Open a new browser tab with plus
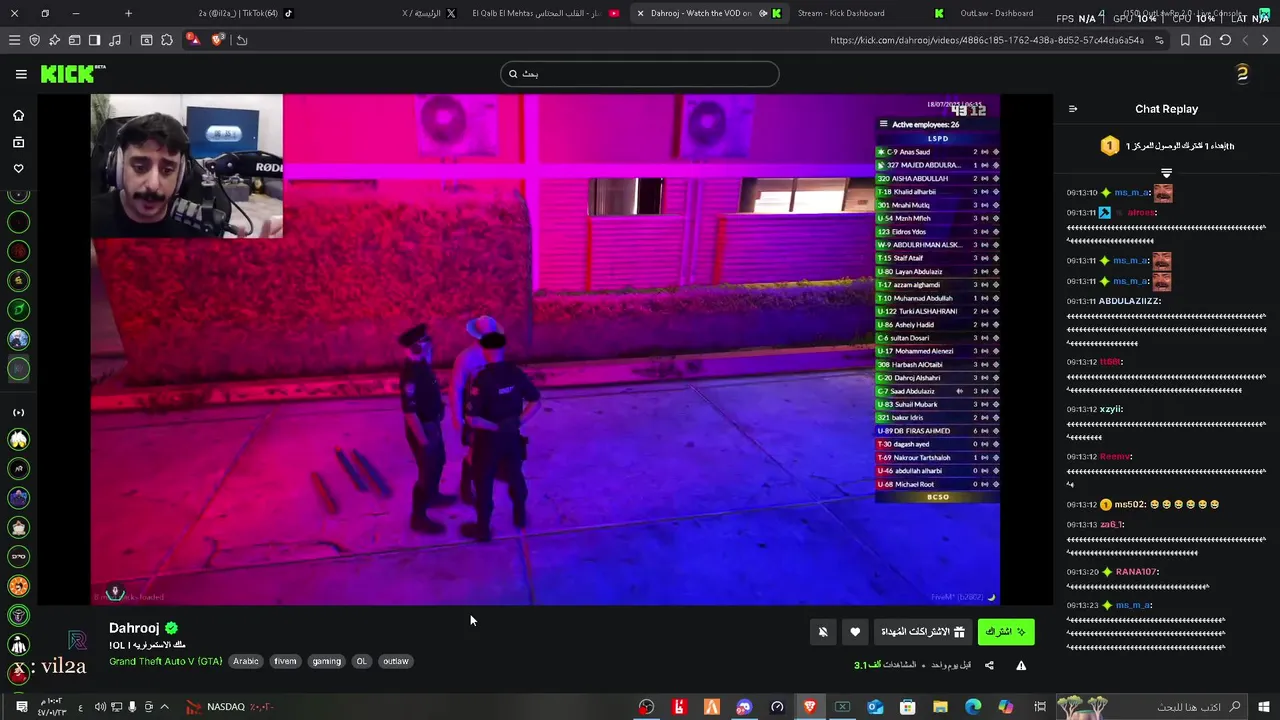Viewport: 1280px width, 720px height. point(128,13)
